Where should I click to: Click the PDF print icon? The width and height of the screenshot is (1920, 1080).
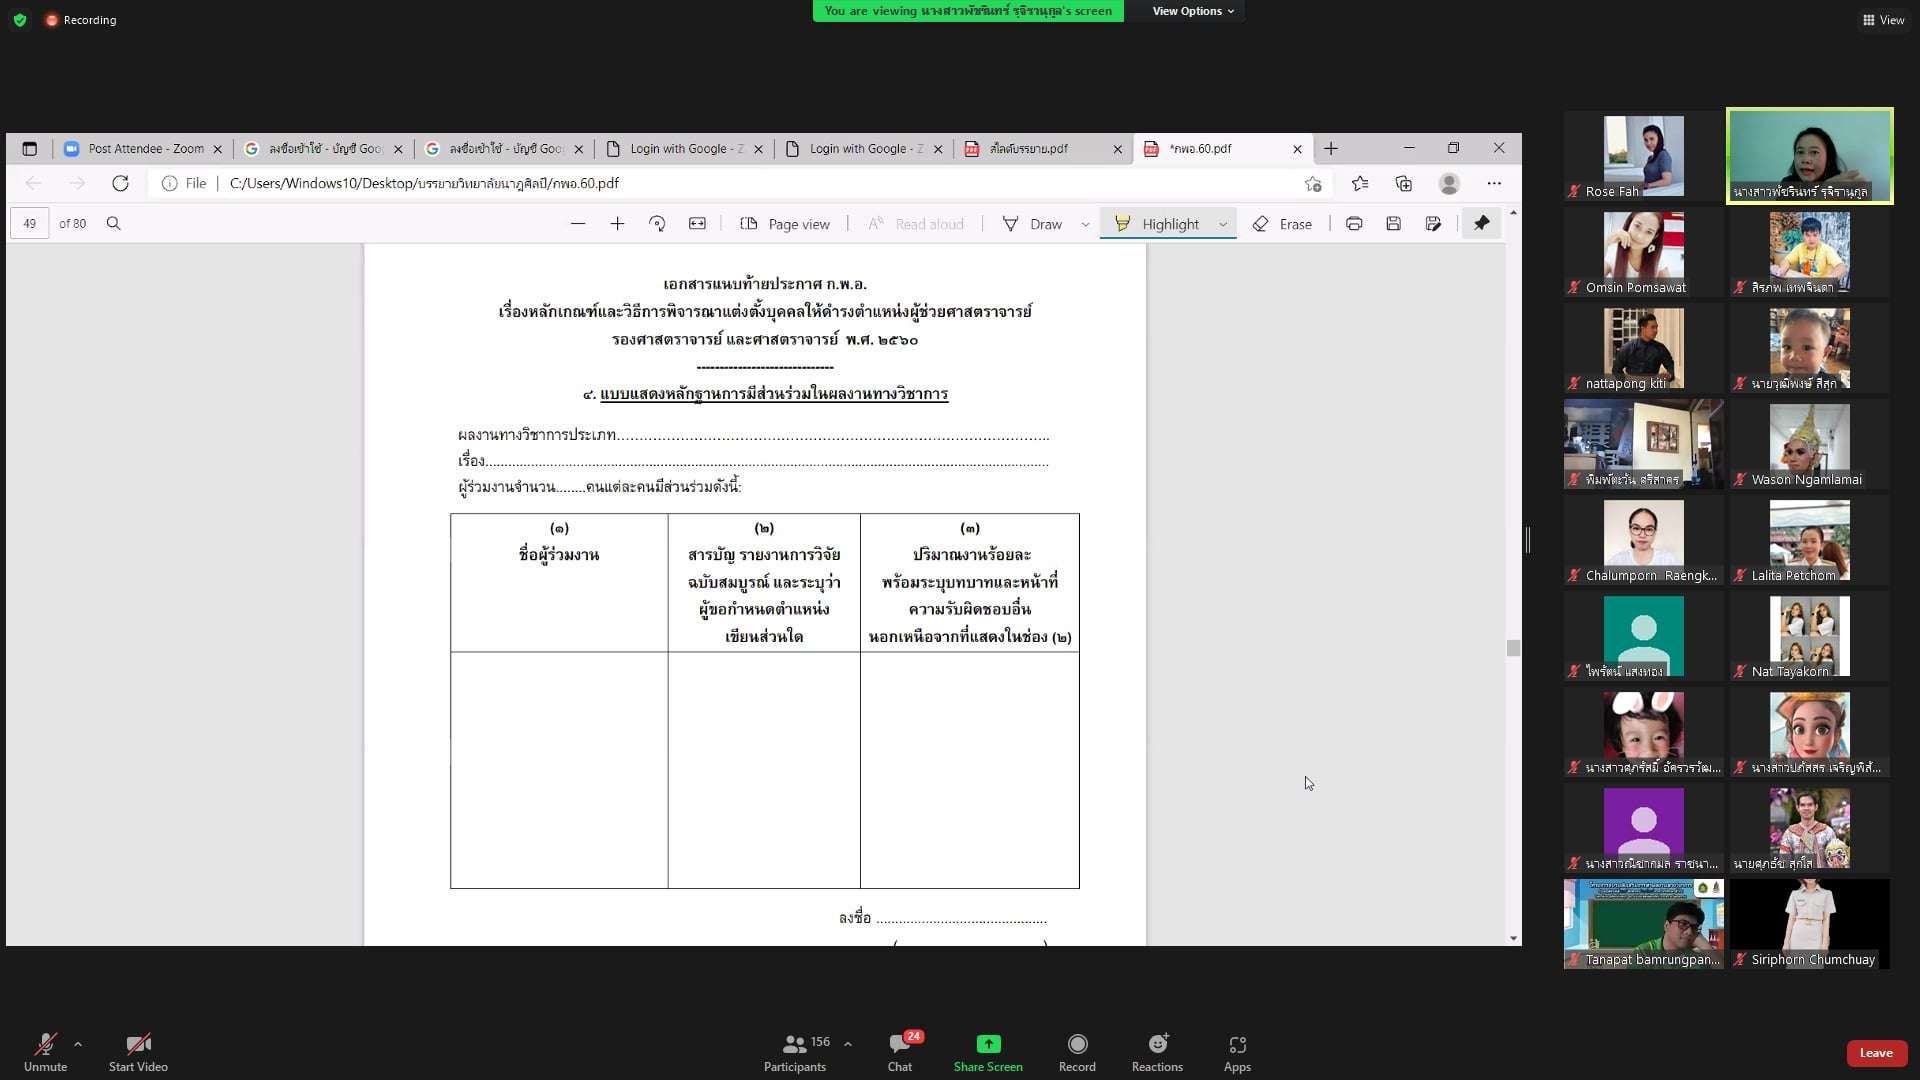click(x=1354, y=224)
